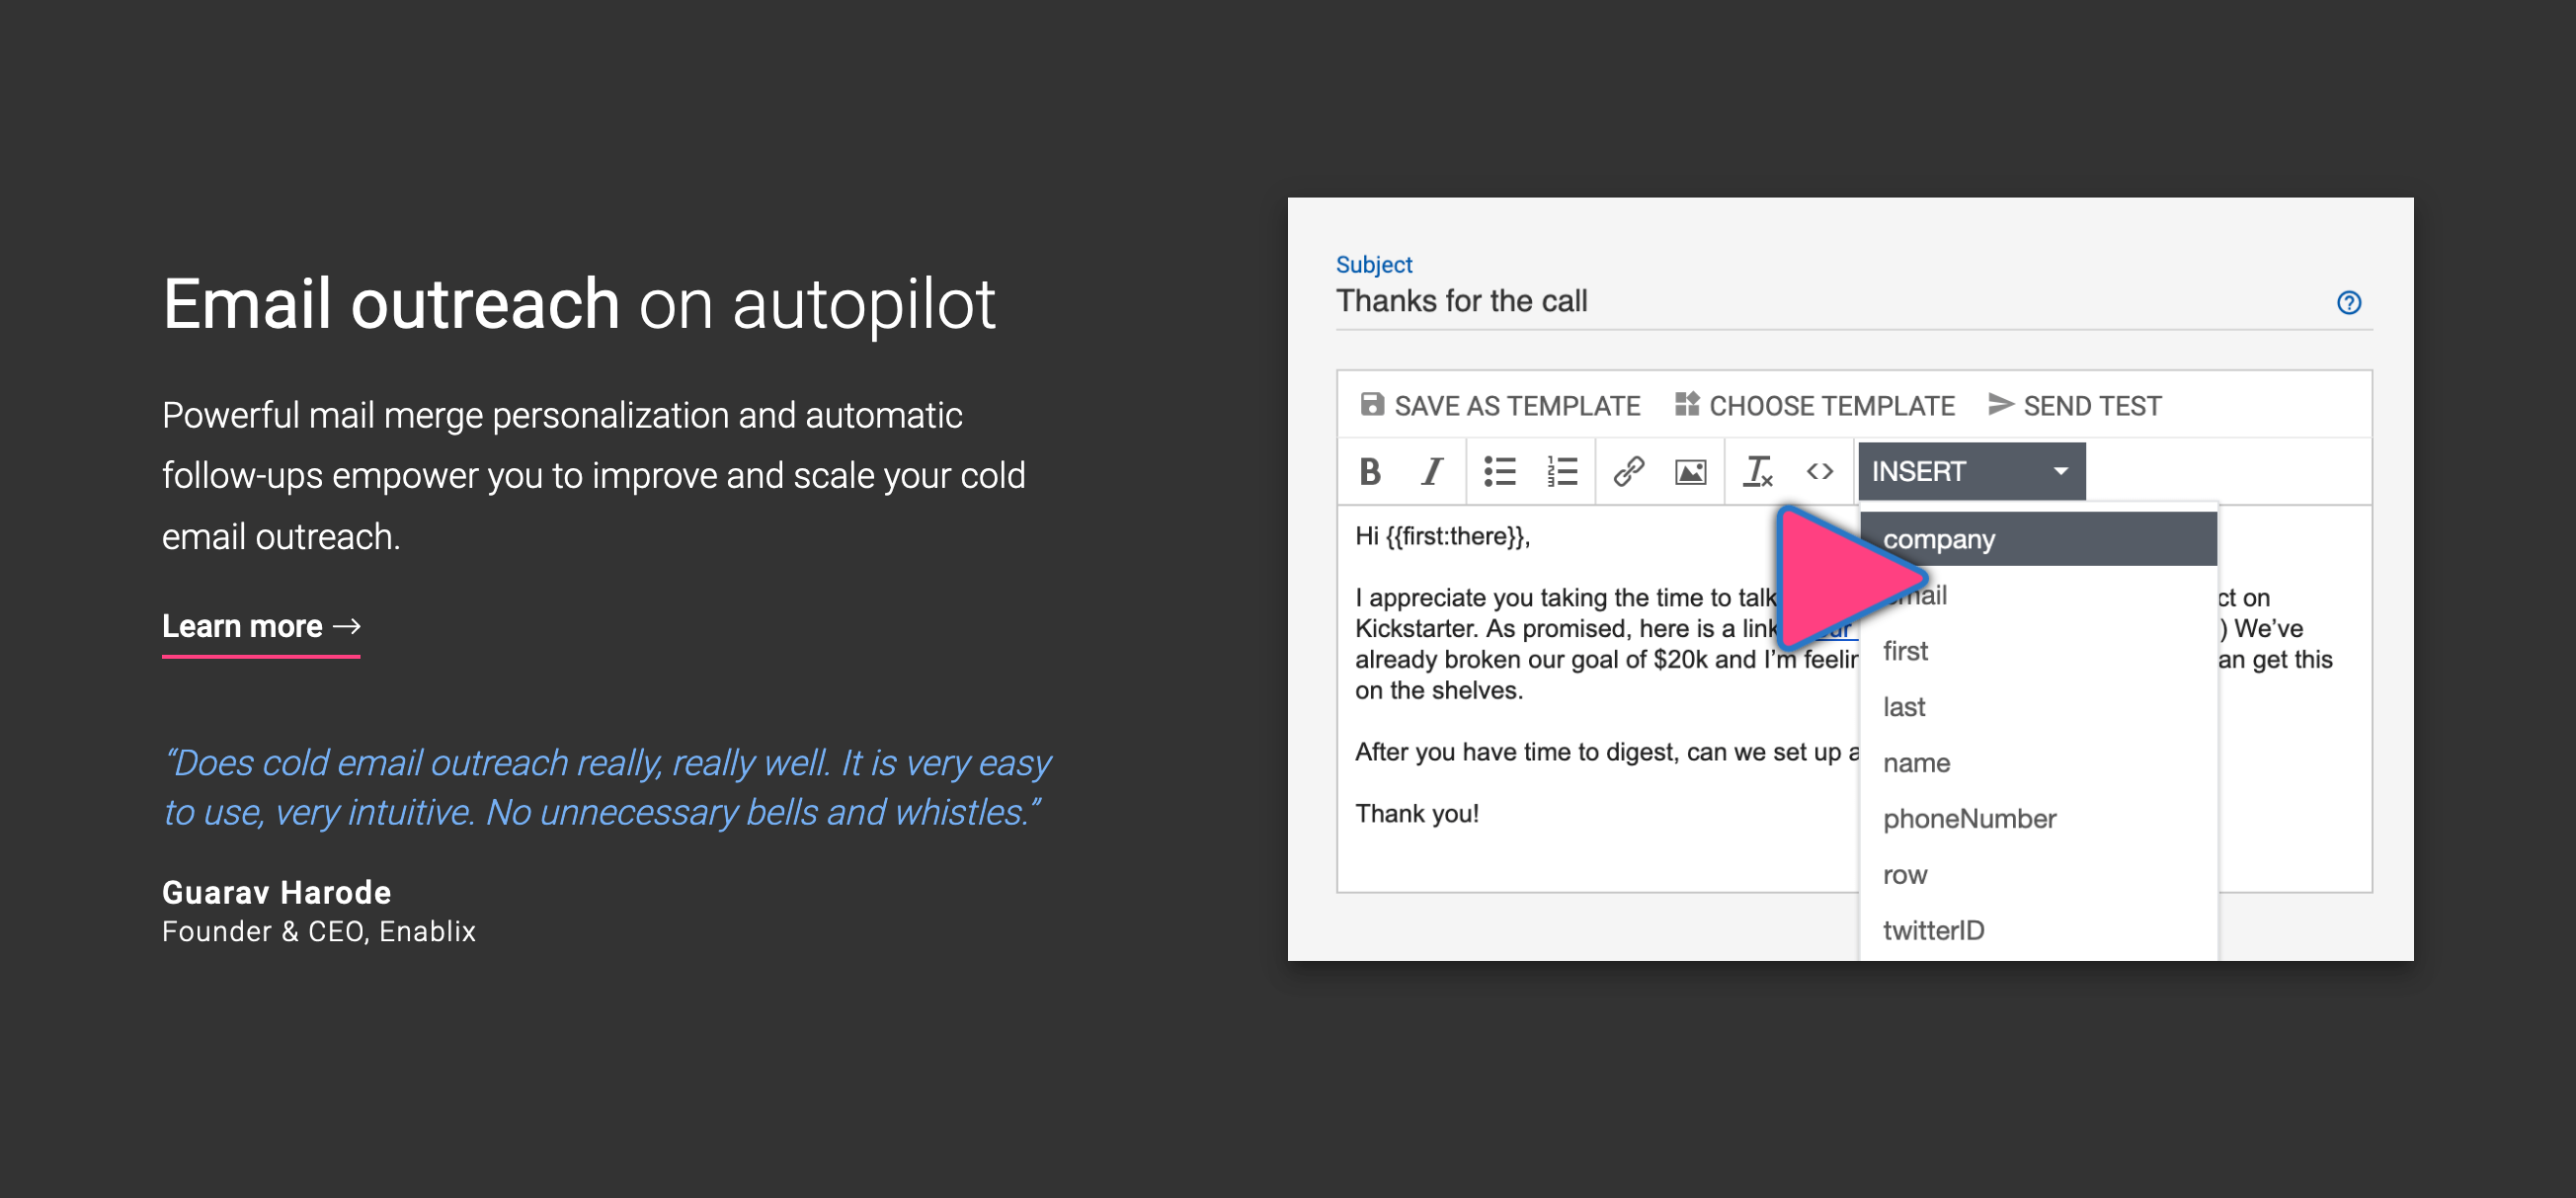Click the Subject help question icon

2348,302
